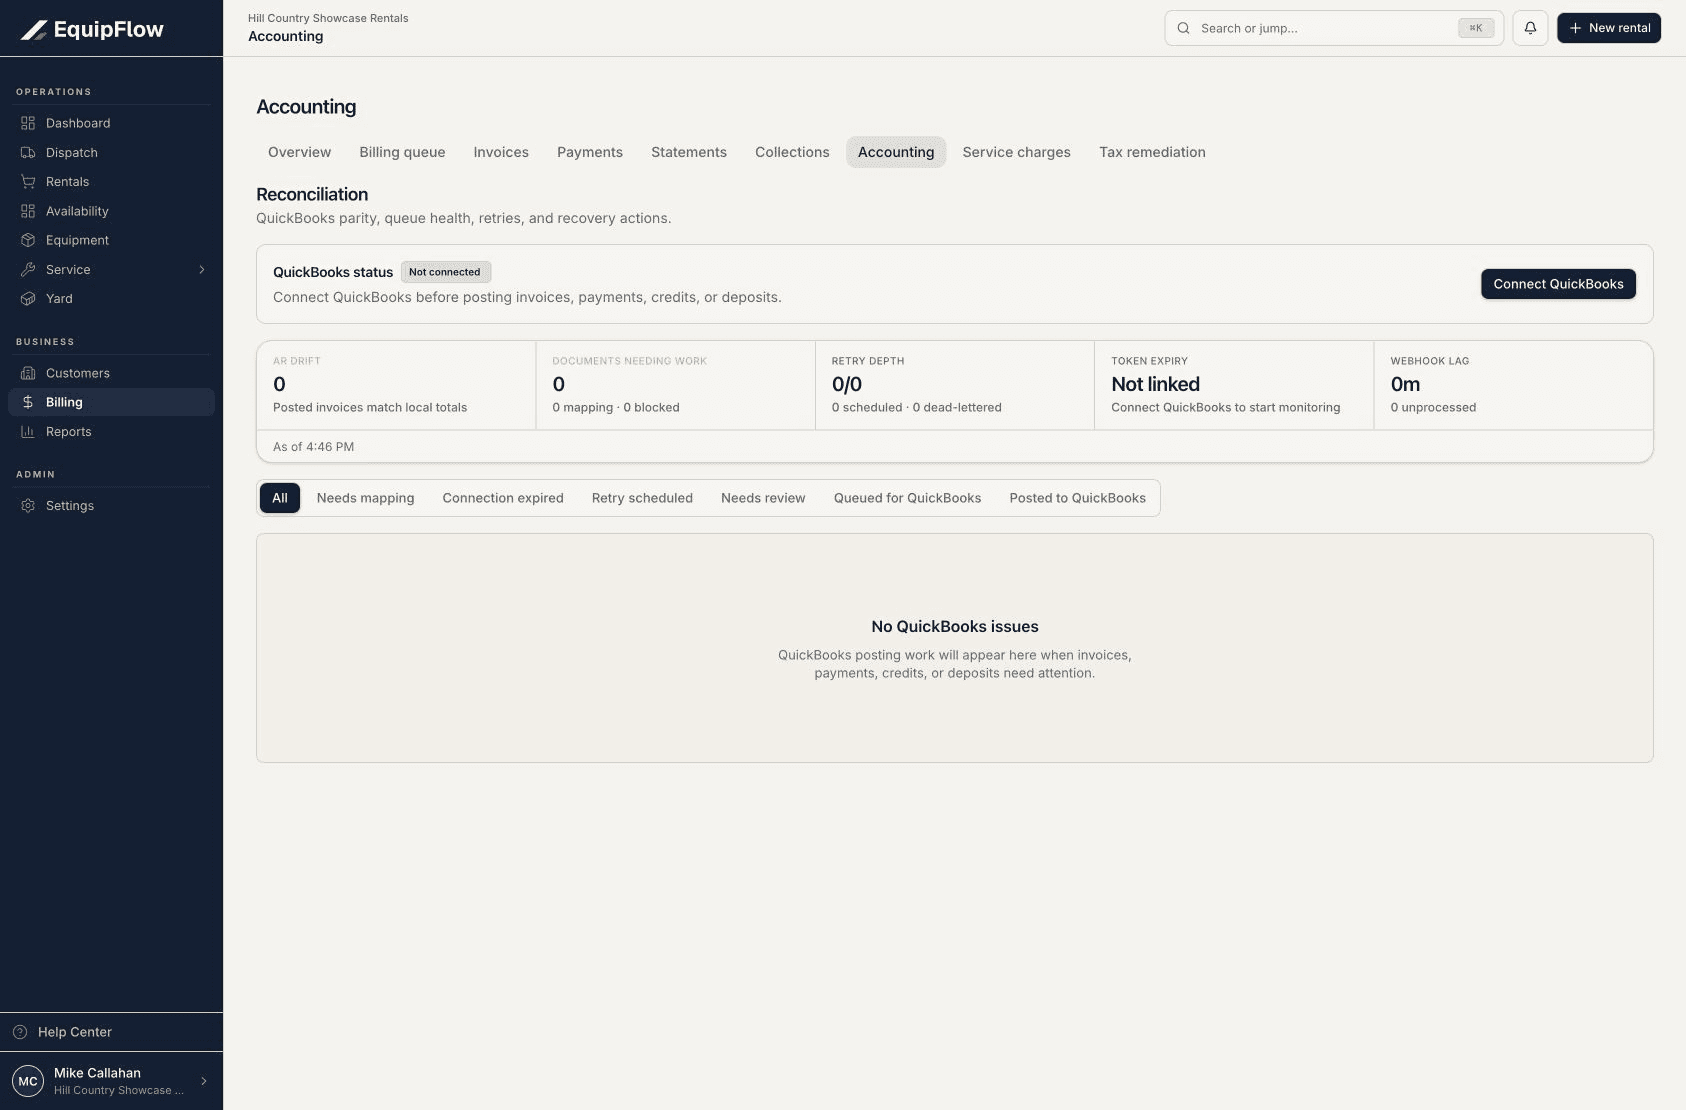This screenshot has height=1110, width=1686.
Task: Click the EquipFlow logo icon
Action: point(34,30)
